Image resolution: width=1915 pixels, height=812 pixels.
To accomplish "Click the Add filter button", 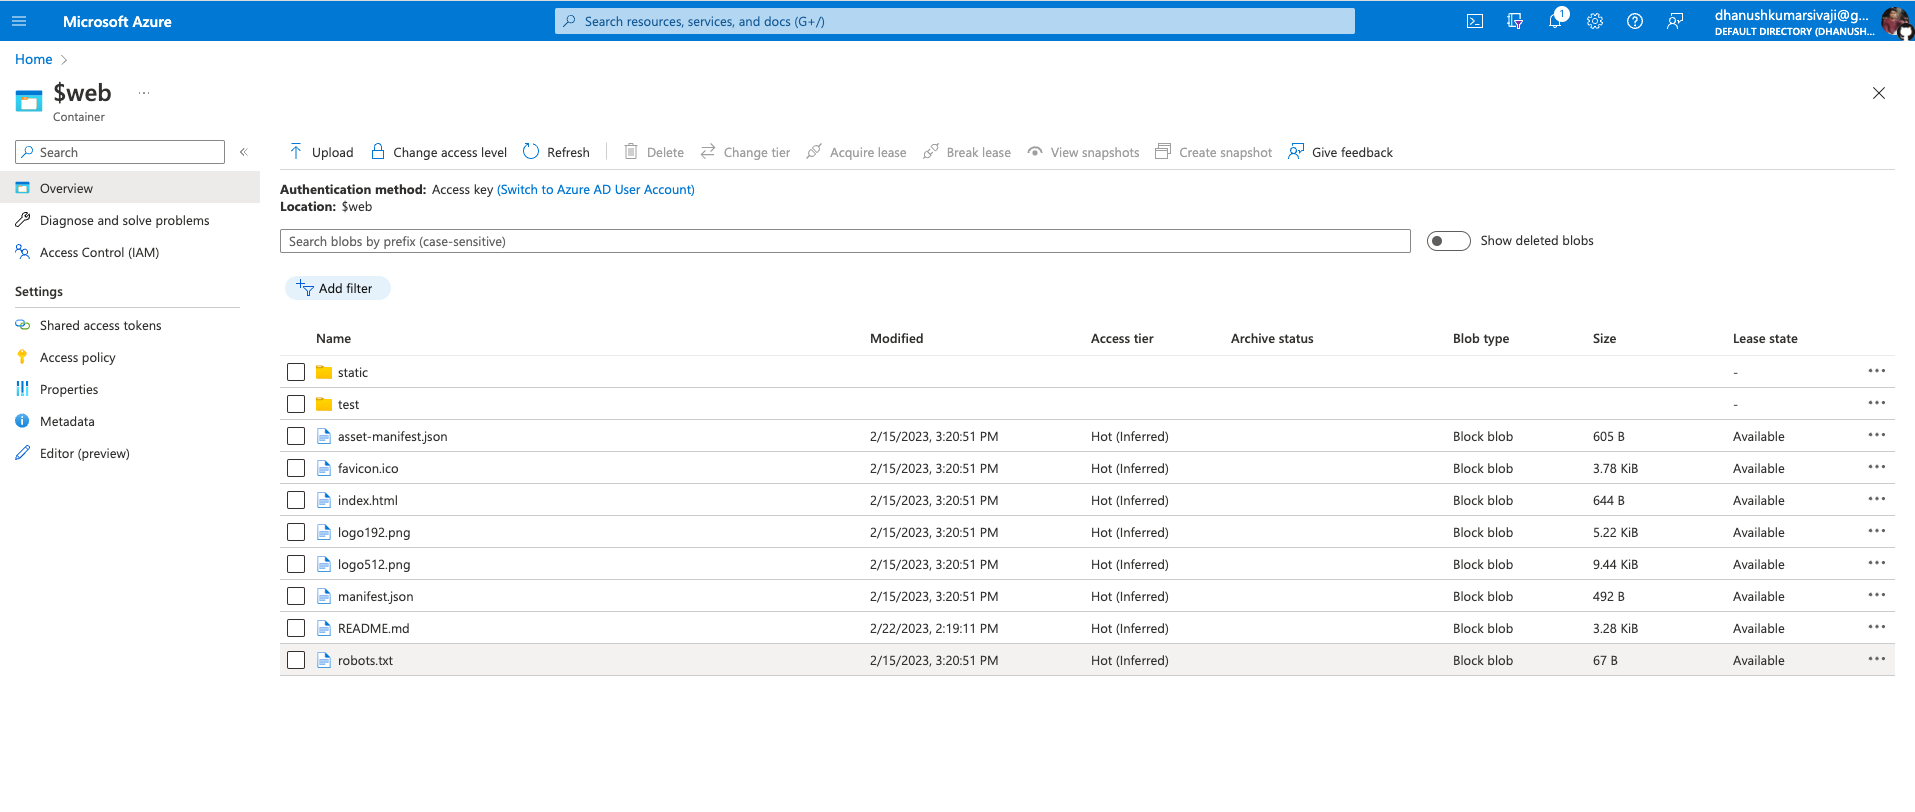I will pos(337,288).
